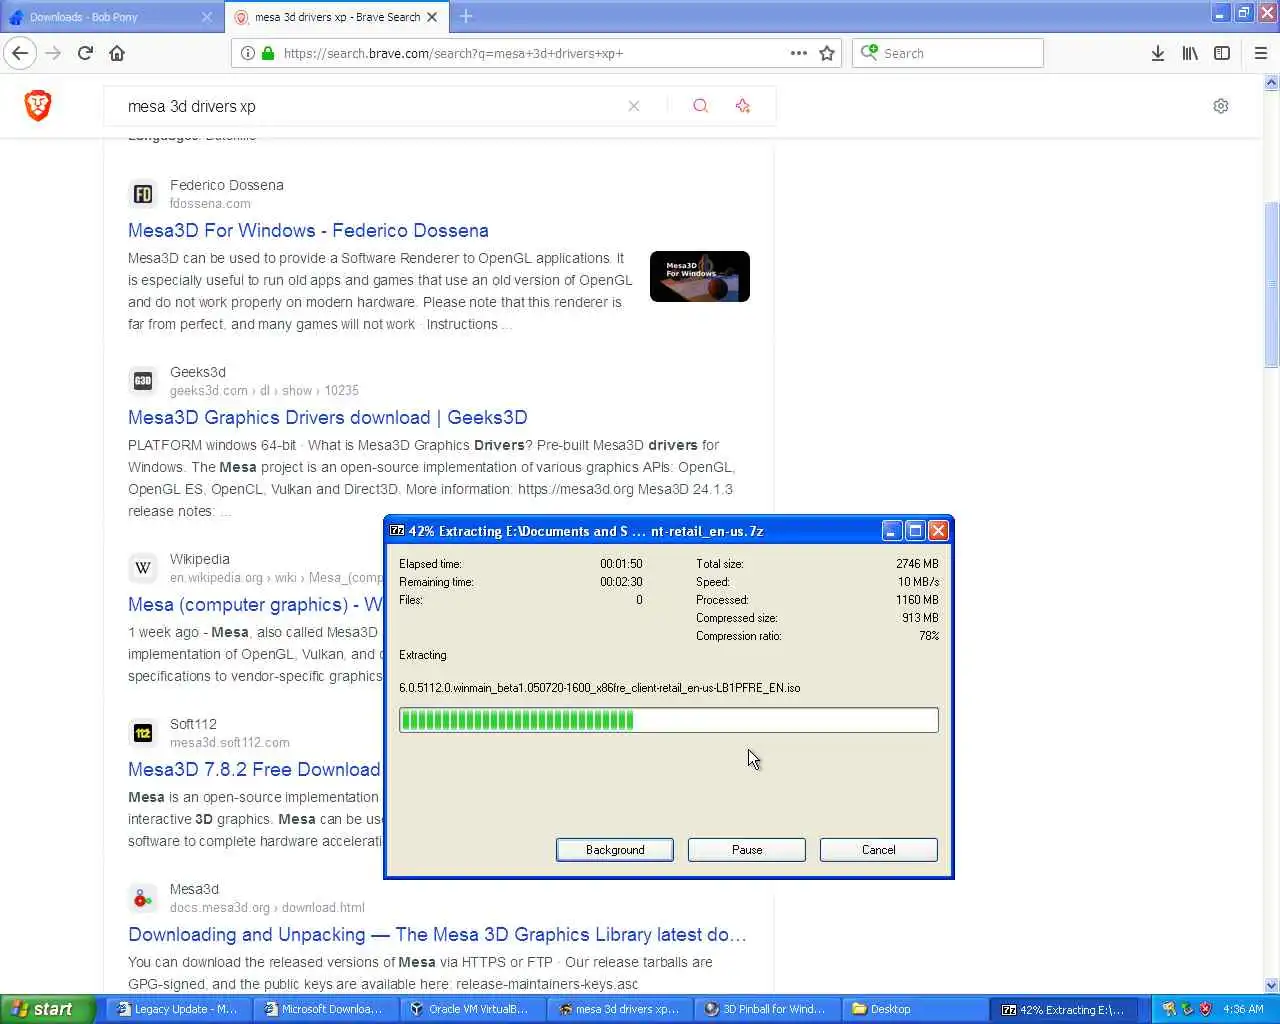
Task: Click the browser forward arrow
Action: (x=54, y=53)
